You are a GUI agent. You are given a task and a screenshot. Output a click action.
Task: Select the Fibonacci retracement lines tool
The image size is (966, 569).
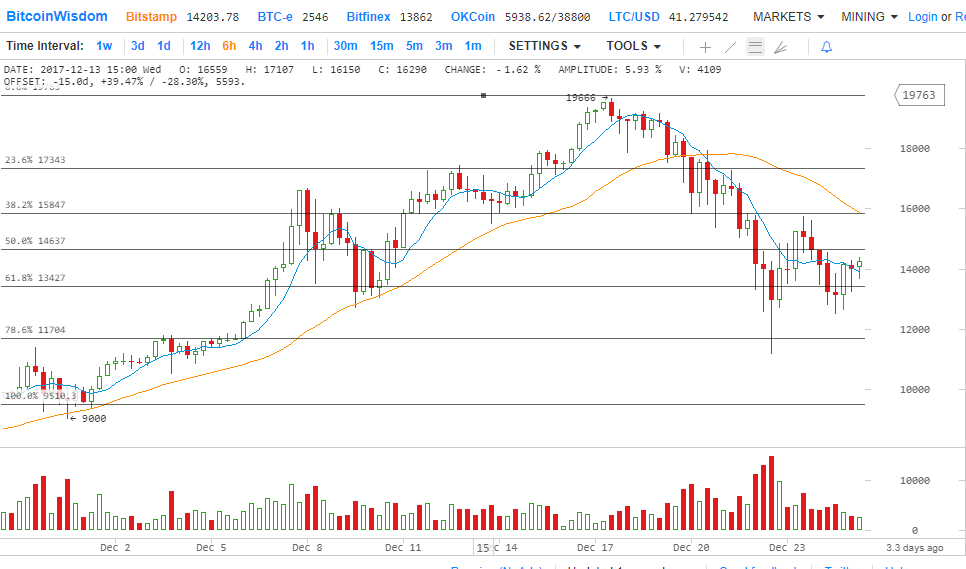pyautogui.click(x=755, y=47)
